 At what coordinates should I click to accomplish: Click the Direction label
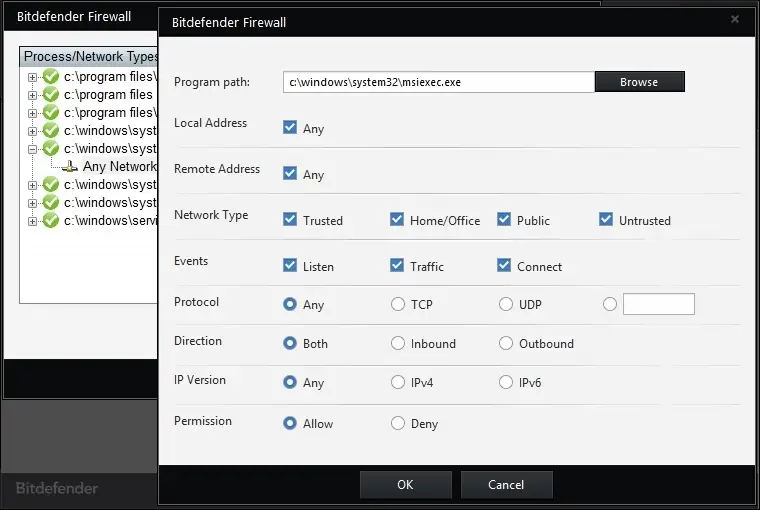[x=198, y=341]
